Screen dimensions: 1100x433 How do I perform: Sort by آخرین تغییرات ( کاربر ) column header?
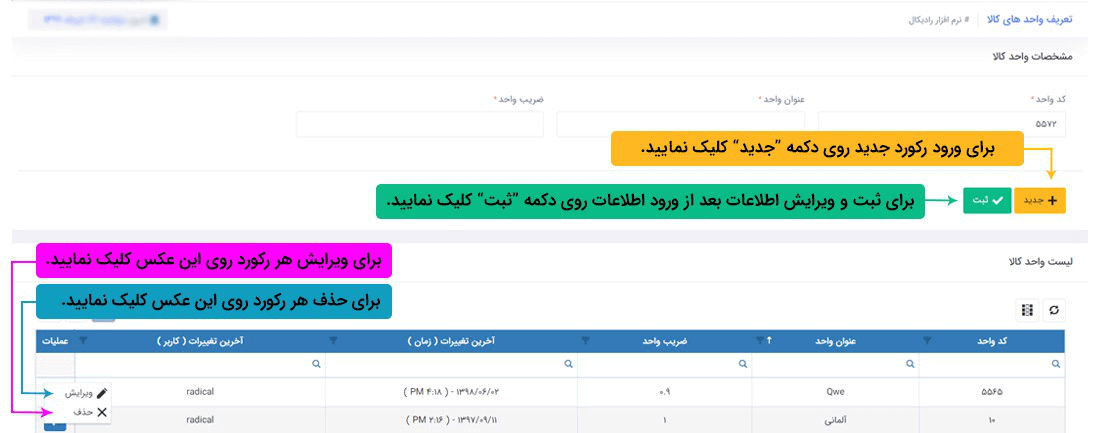pos(200,340)
